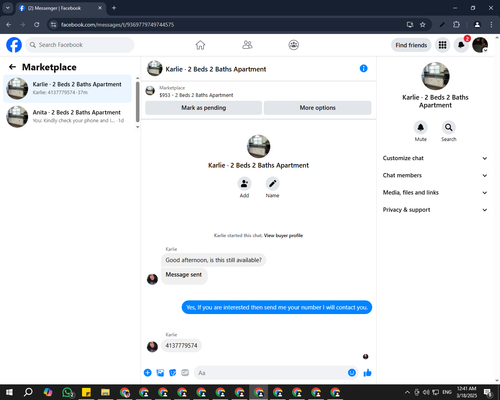The image size is (500, 400).
Task: Open the Friends icon in top navigation
Action: tap(247, 45)
